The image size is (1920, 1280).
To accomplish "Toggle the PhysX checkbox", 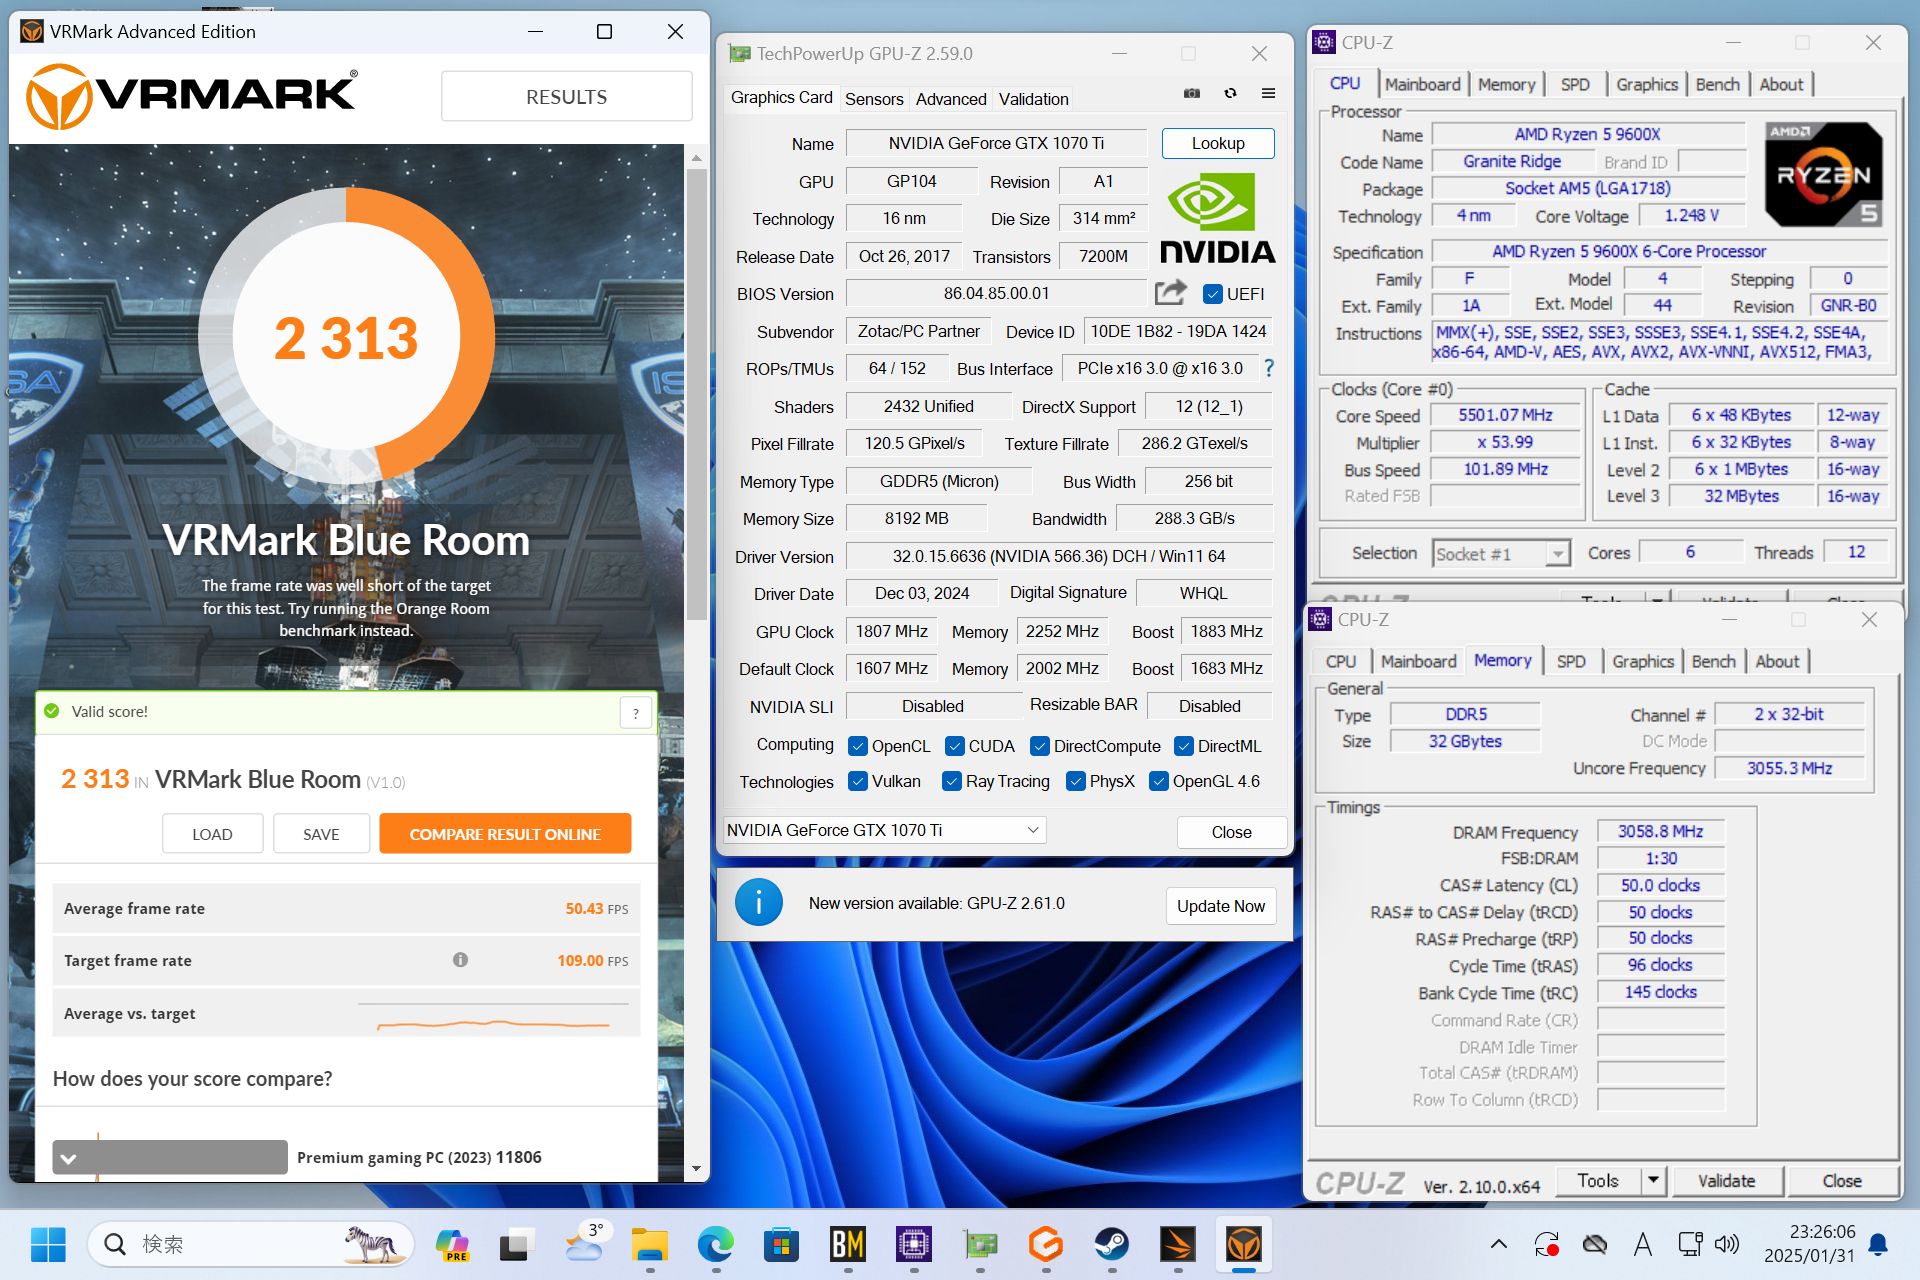I will click(x=1075, y=781).
